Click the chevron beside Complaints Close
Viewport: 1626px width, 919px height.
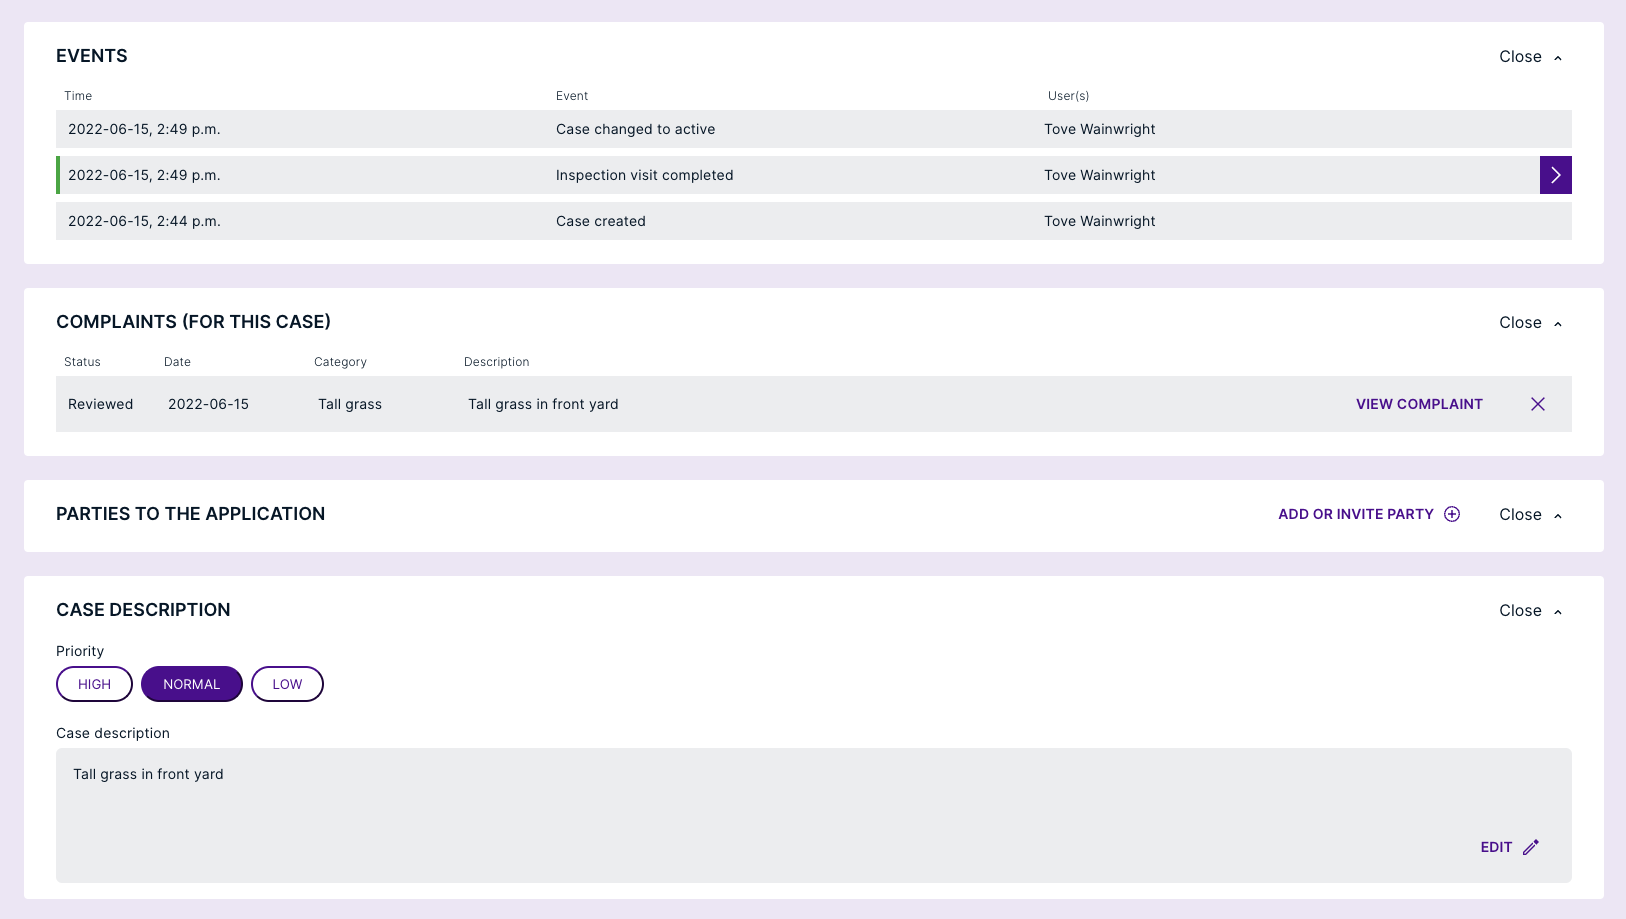pyautogui.click(x=1557, y=323)
